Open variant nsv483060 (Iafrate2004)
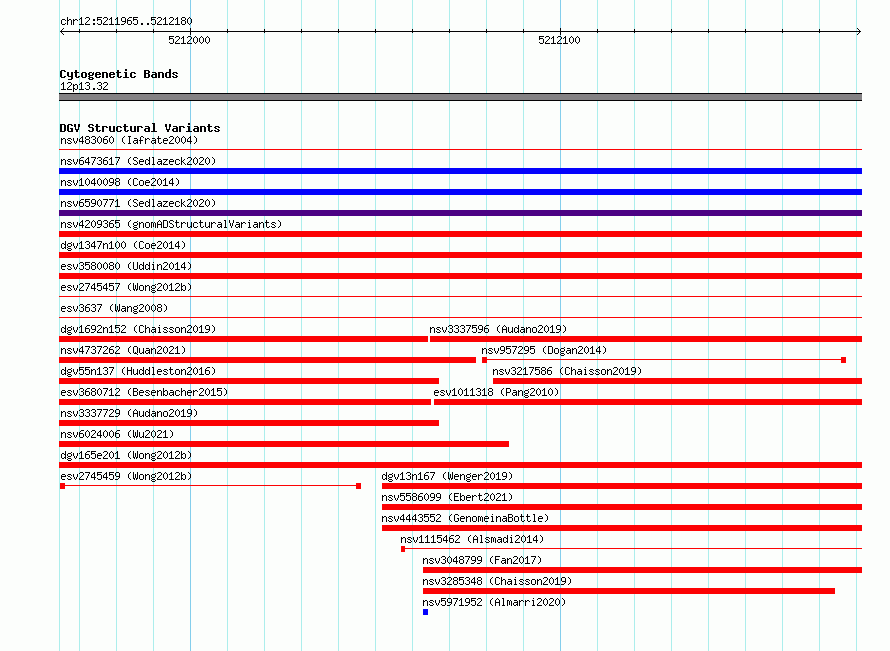 [129, 140]
